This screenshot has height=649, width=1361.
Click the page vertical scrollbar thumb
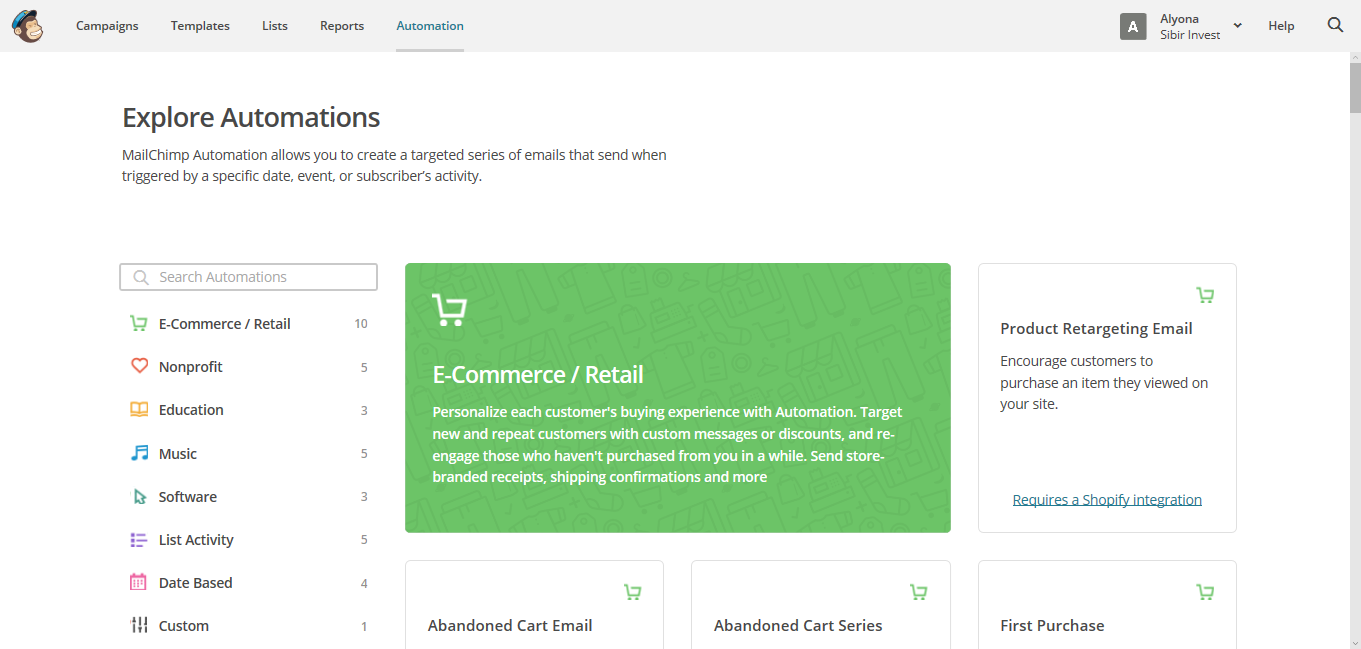point(1354,84)
